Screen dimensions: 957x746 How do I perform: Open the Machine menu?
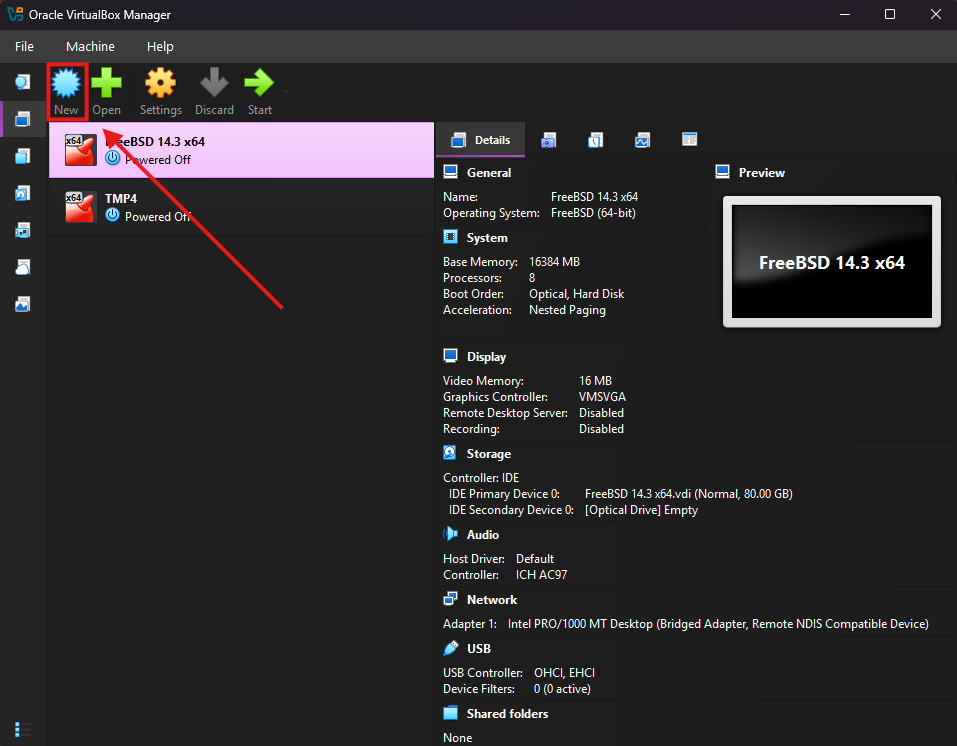click(x=90, y=46)
